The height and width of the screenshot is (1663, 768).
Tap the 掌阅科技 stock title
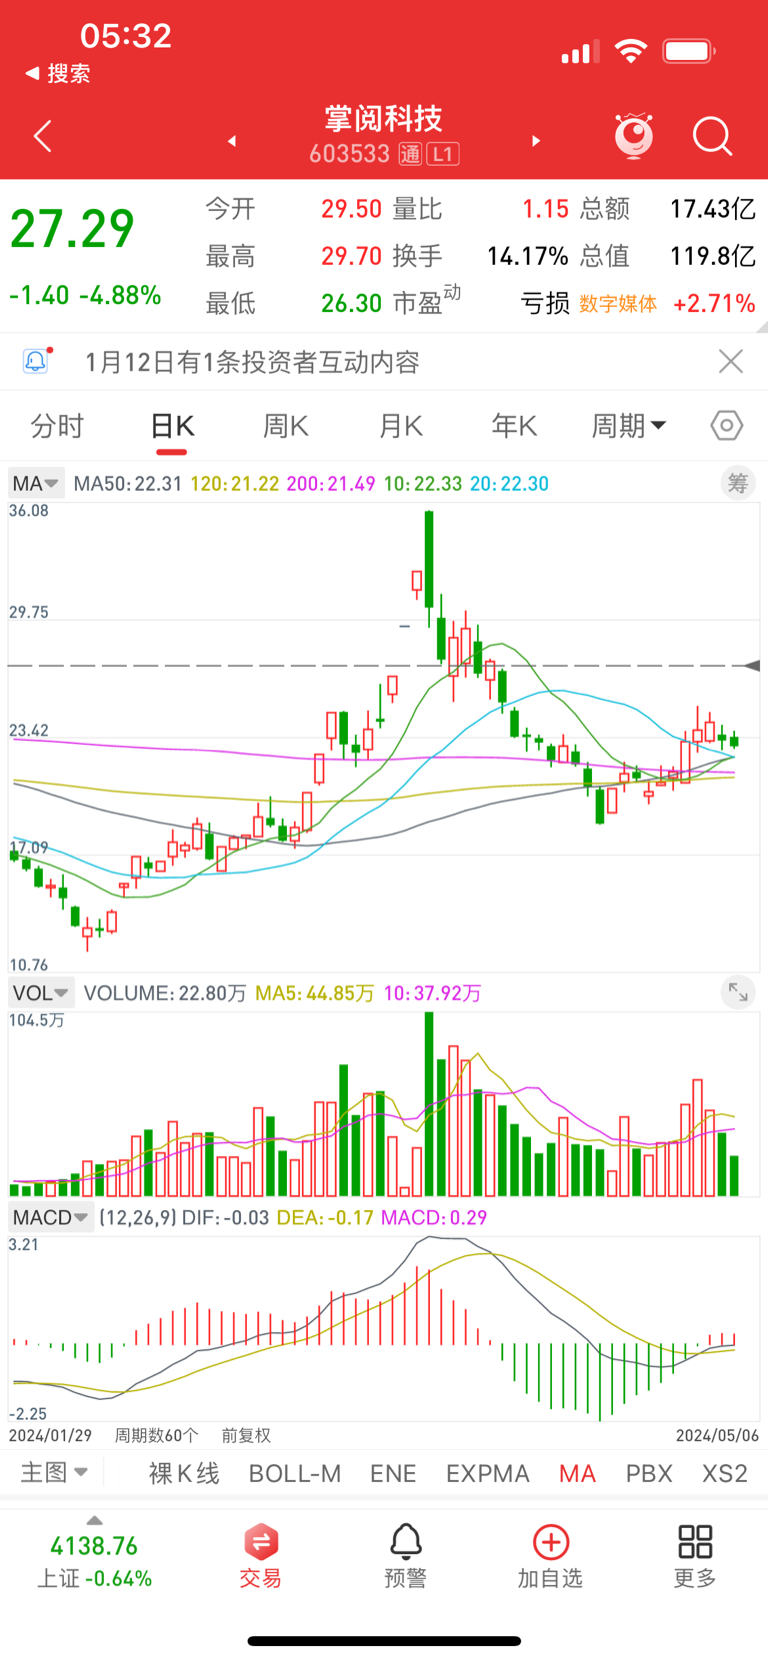click(x=384, y=119)
